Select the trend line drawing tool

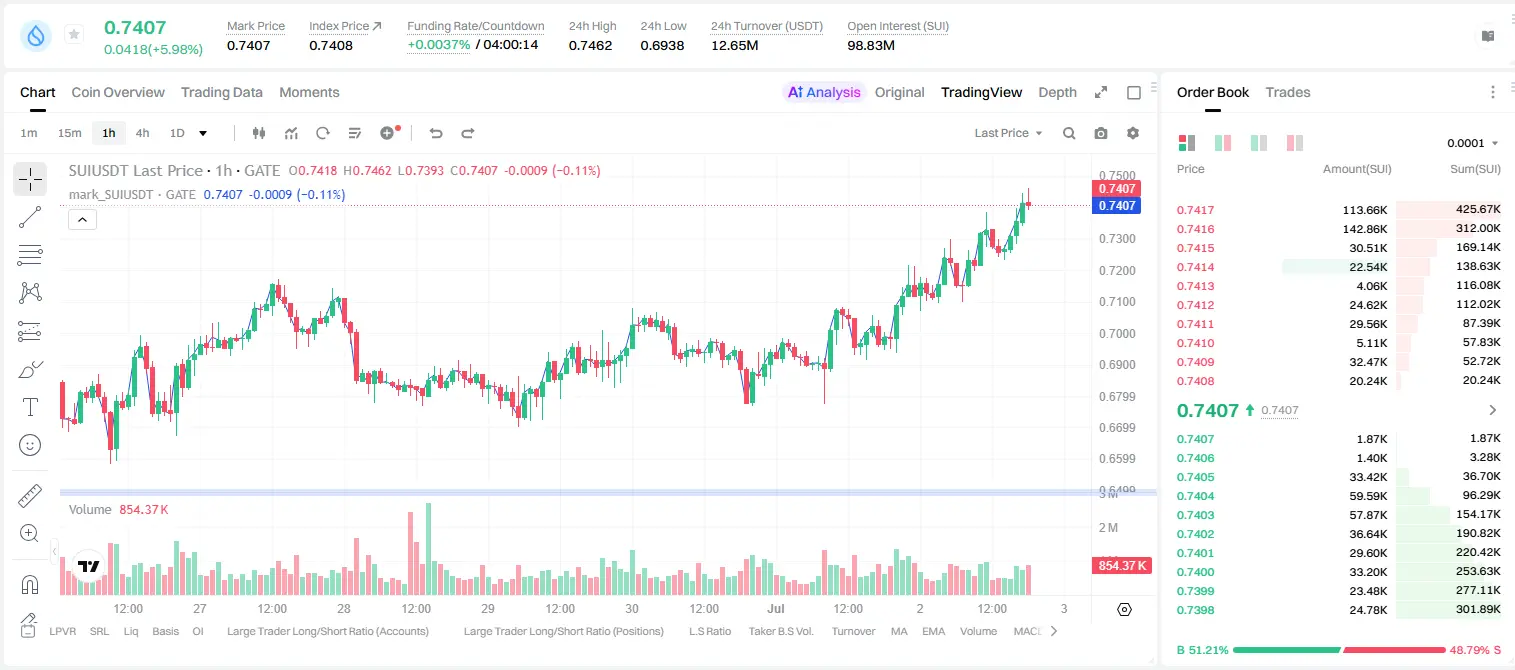coord(30,217)
